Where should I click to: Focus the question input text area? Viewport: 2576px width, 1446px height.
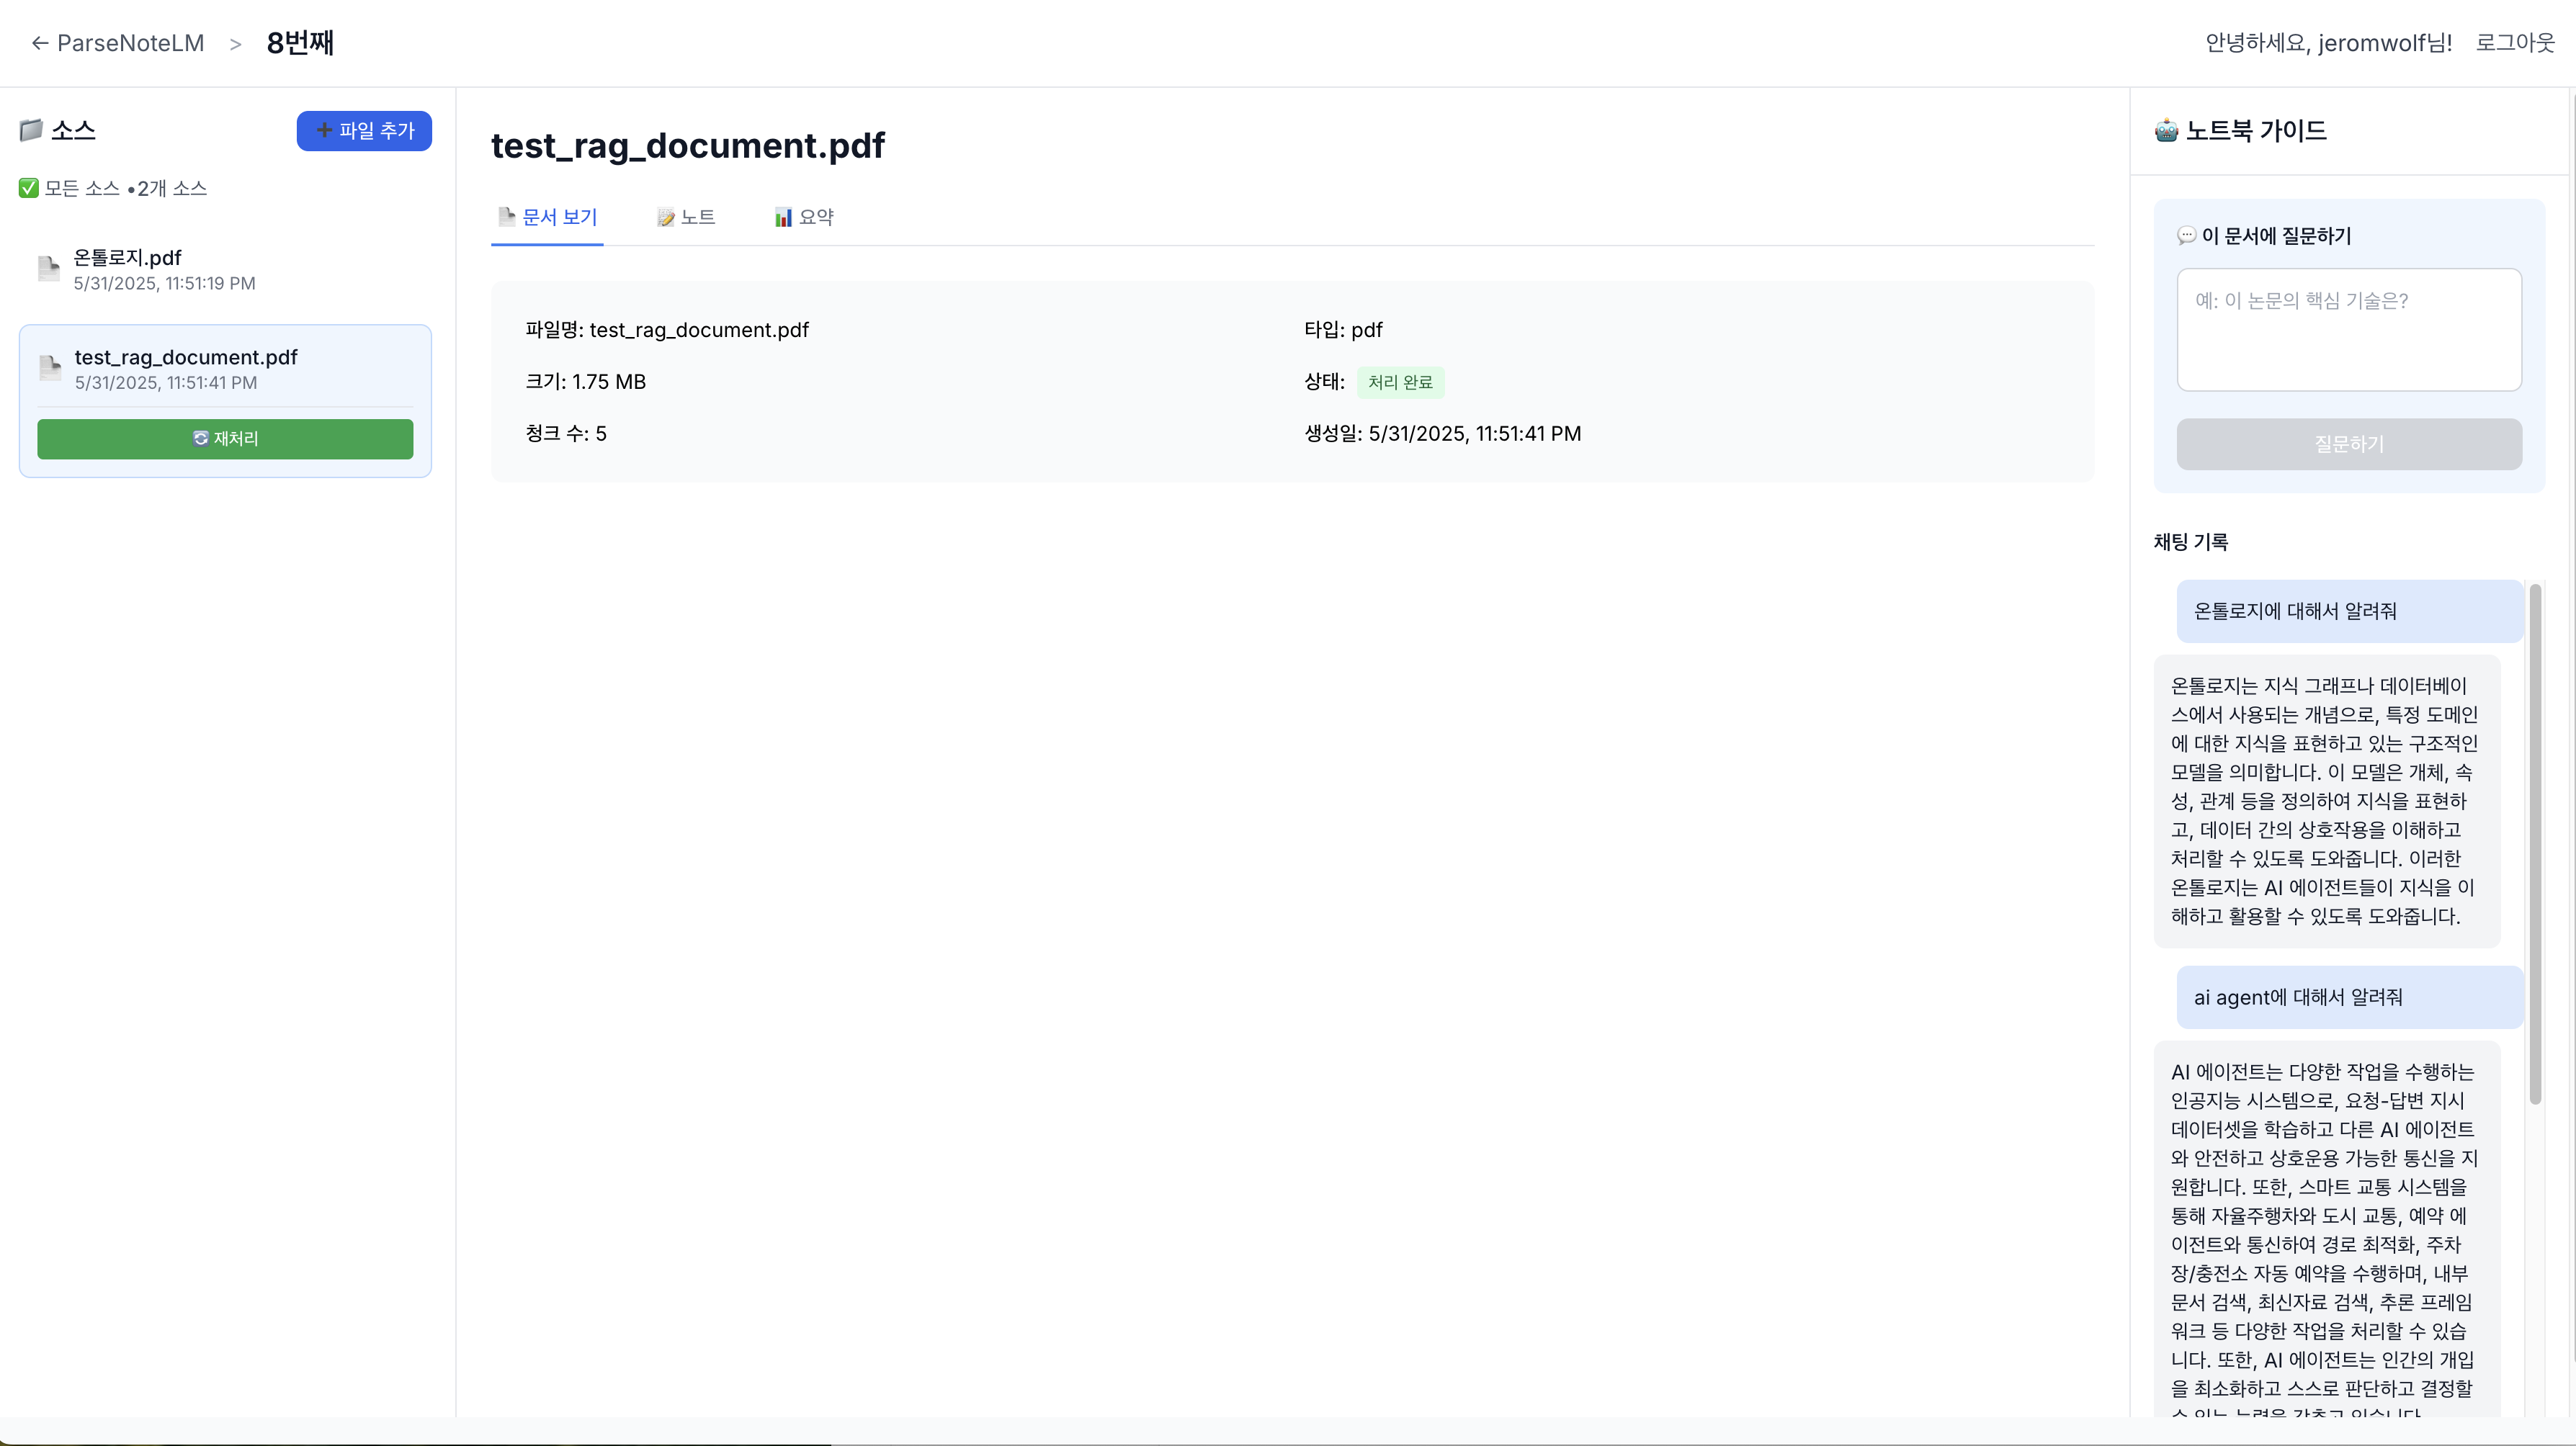point(2348,330)
